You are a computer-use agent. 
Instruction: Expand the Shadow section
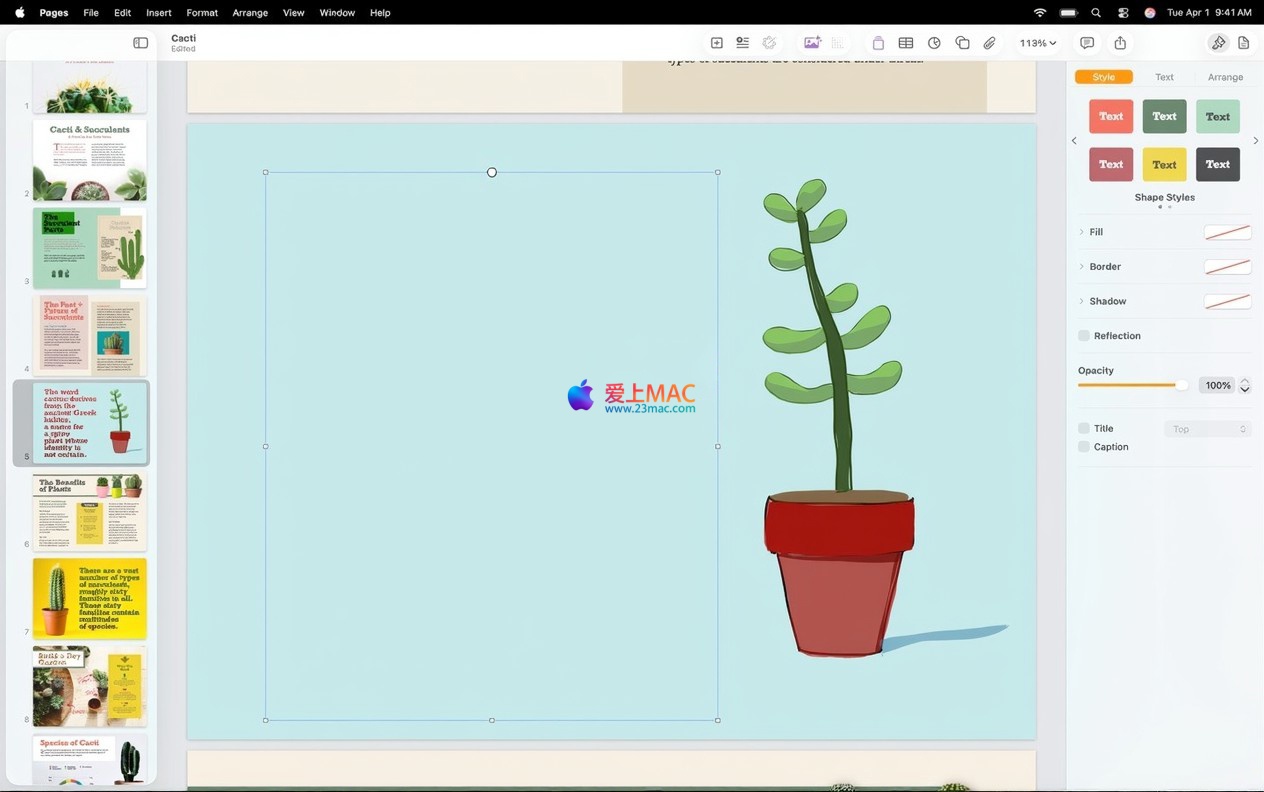pyautogui.click(x=1081, y=301)
